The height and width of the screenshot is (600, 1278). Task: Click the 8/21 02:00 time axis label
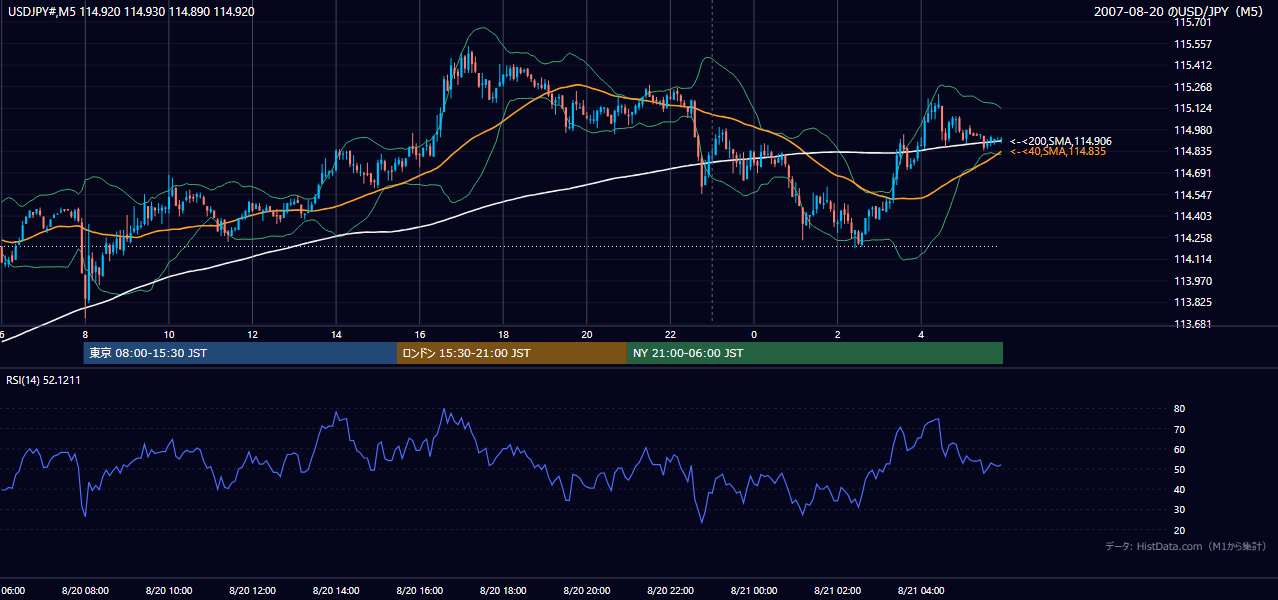tap(837, 591)
